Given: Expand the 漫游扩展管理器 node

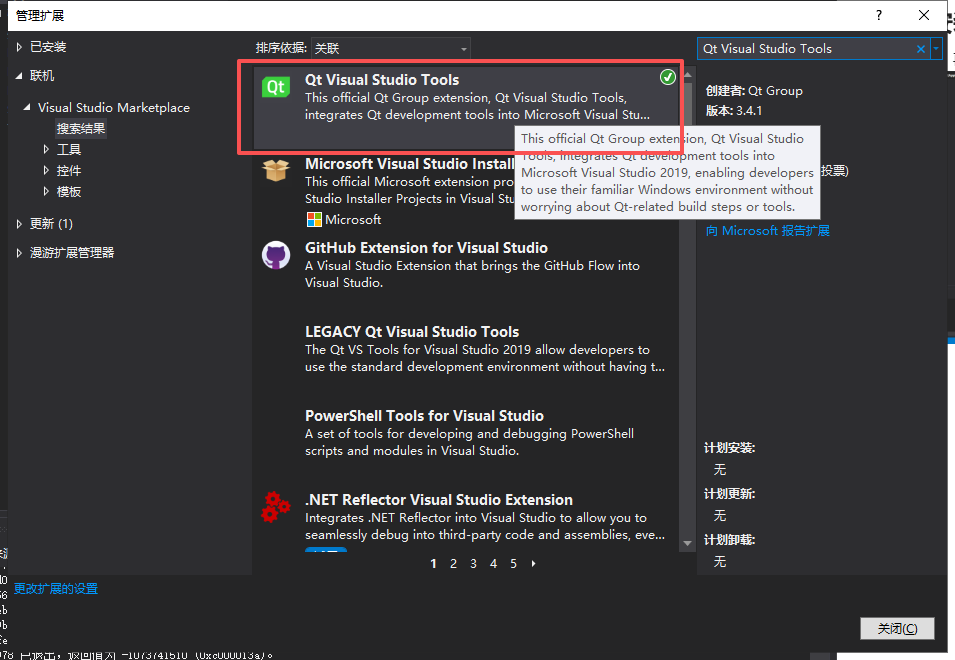Looking at the screenshot, I should [19, 253].
